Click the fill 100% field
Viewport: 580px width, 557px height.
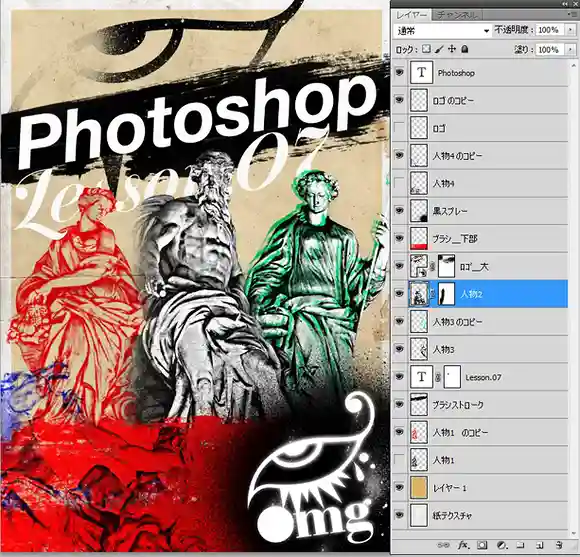[550, 49]
